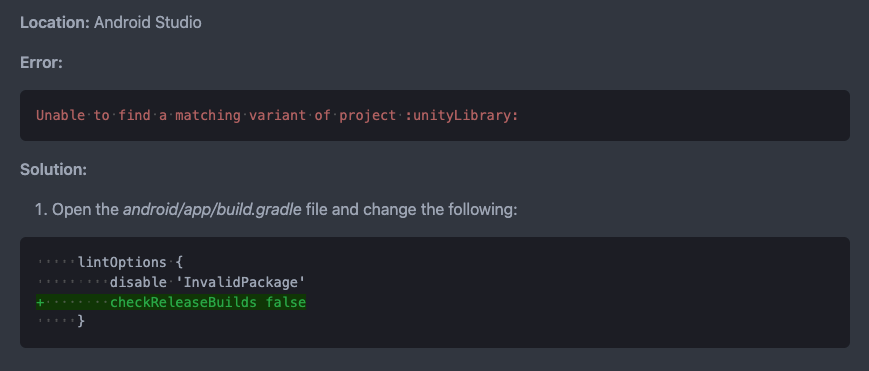Click the green plus diff marker

tap(40, 302)
